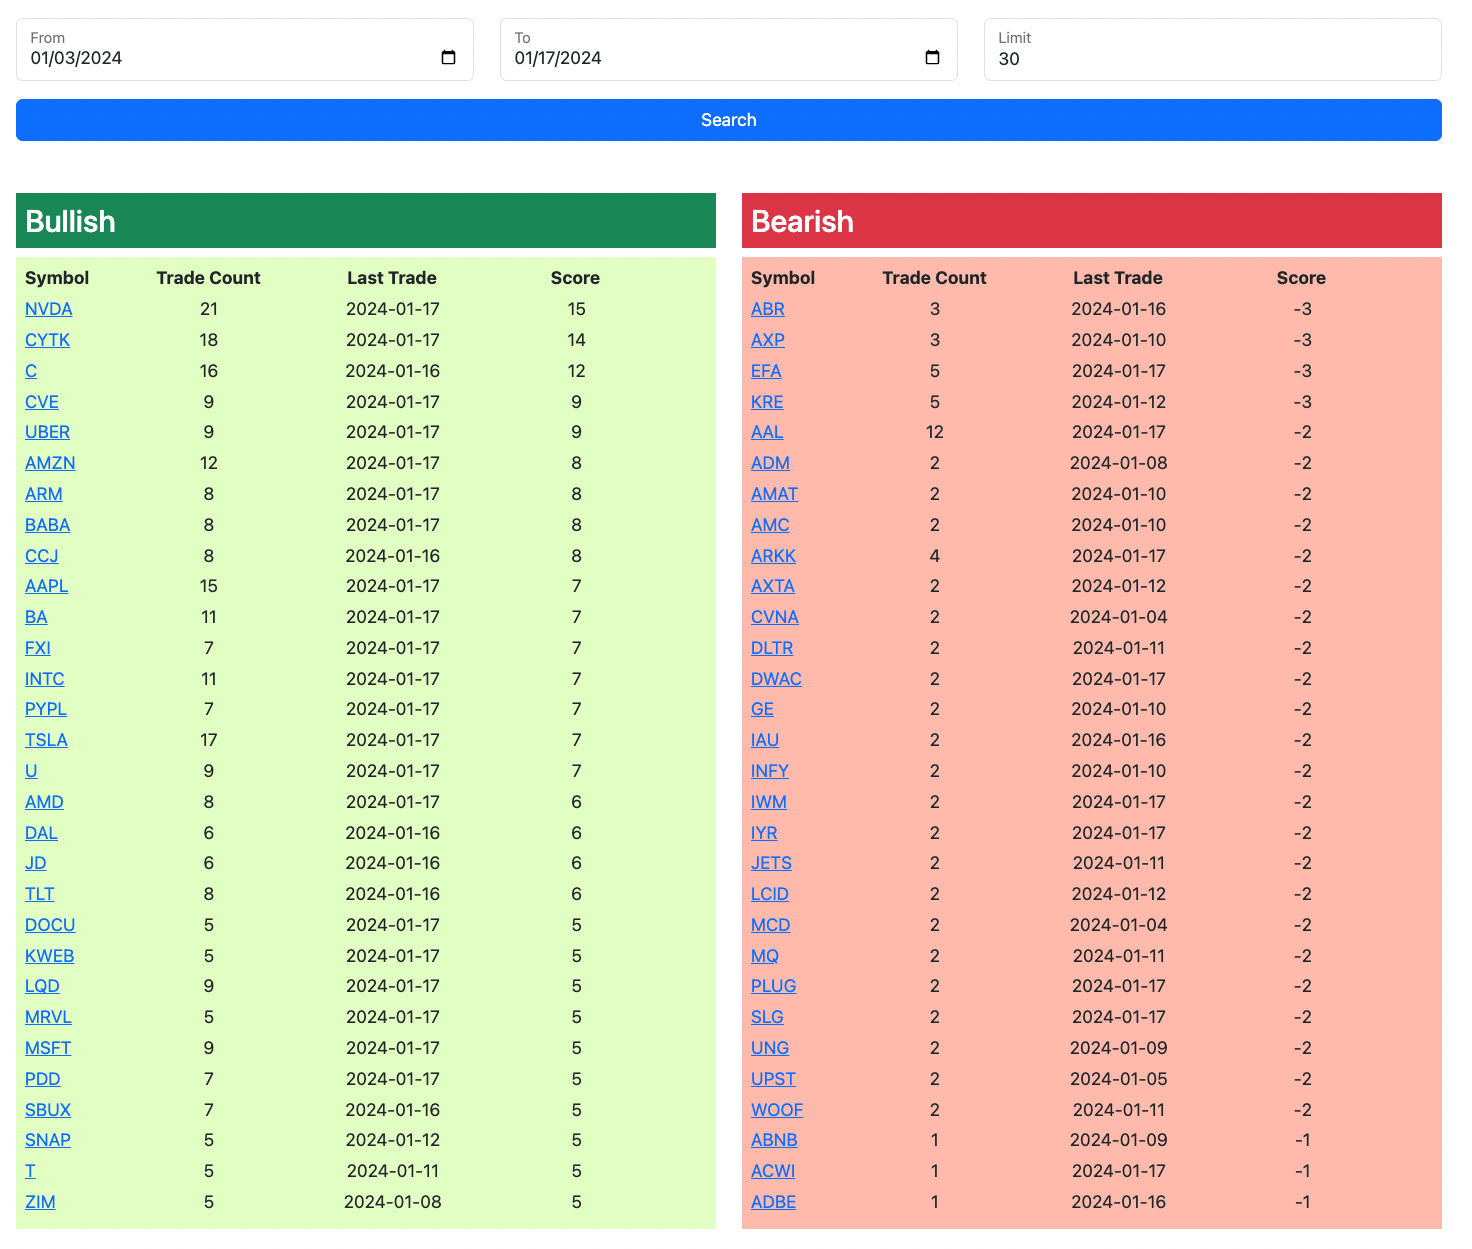
Task: Open the DOCU symbol link
Action: click(50, 925)
